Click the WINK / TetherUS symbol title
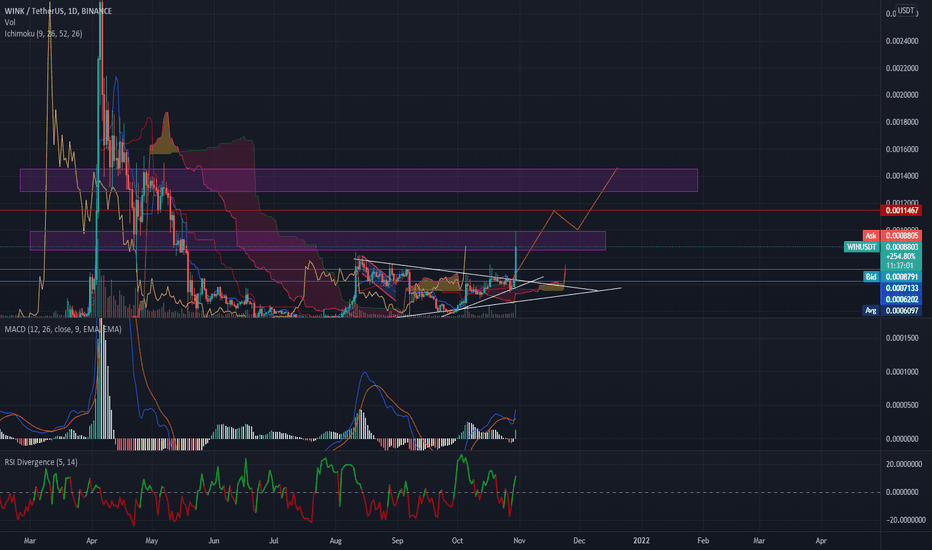The image size is (932, 550). (x=58, y=11)
